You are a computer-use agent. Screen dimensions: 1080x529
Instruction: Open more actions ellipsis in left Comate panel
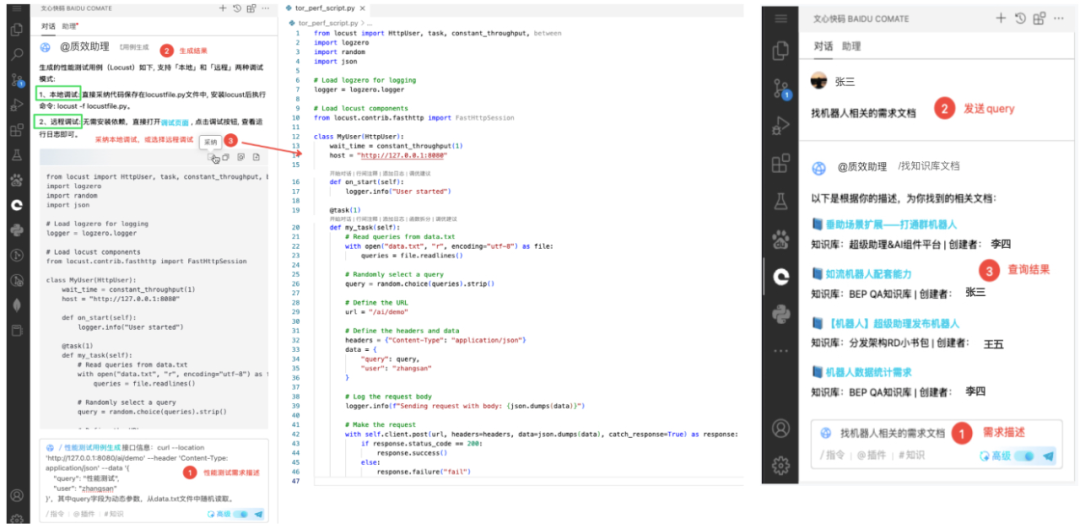tap(265, 8)
